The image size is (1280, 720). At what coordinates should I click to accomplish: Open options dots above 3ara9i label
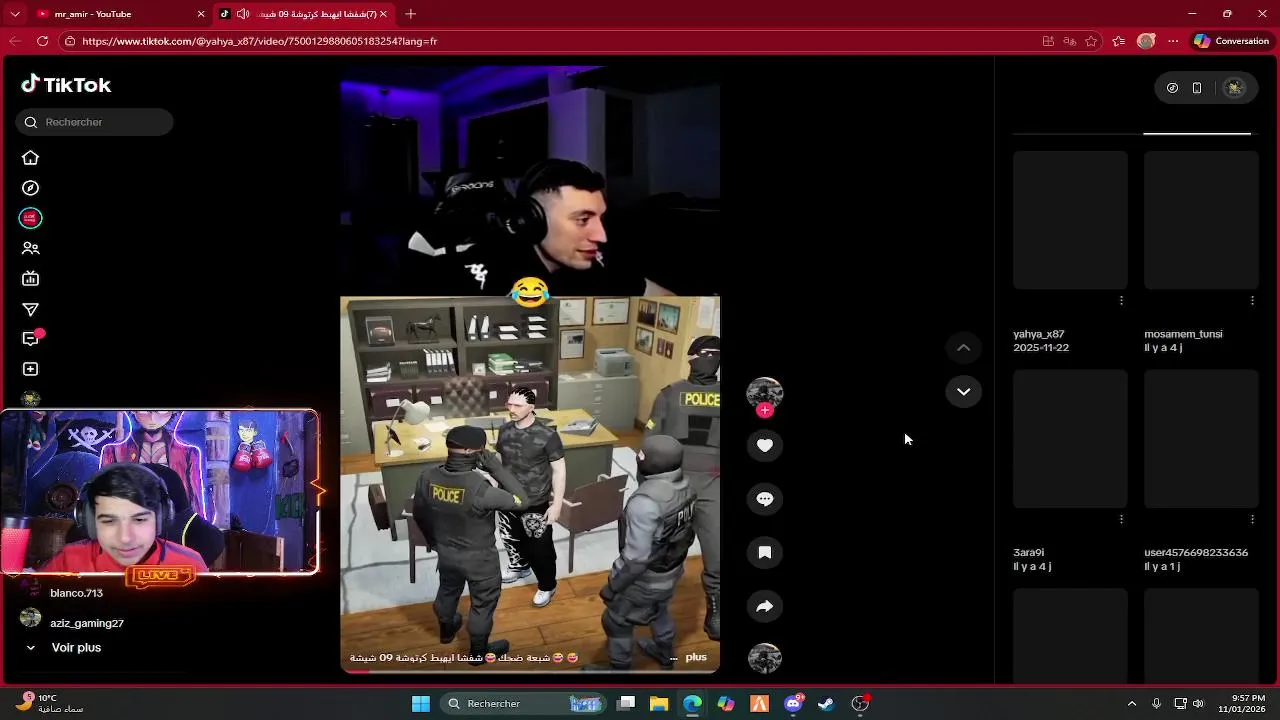pyautogui.click(x=1121, y=519)
